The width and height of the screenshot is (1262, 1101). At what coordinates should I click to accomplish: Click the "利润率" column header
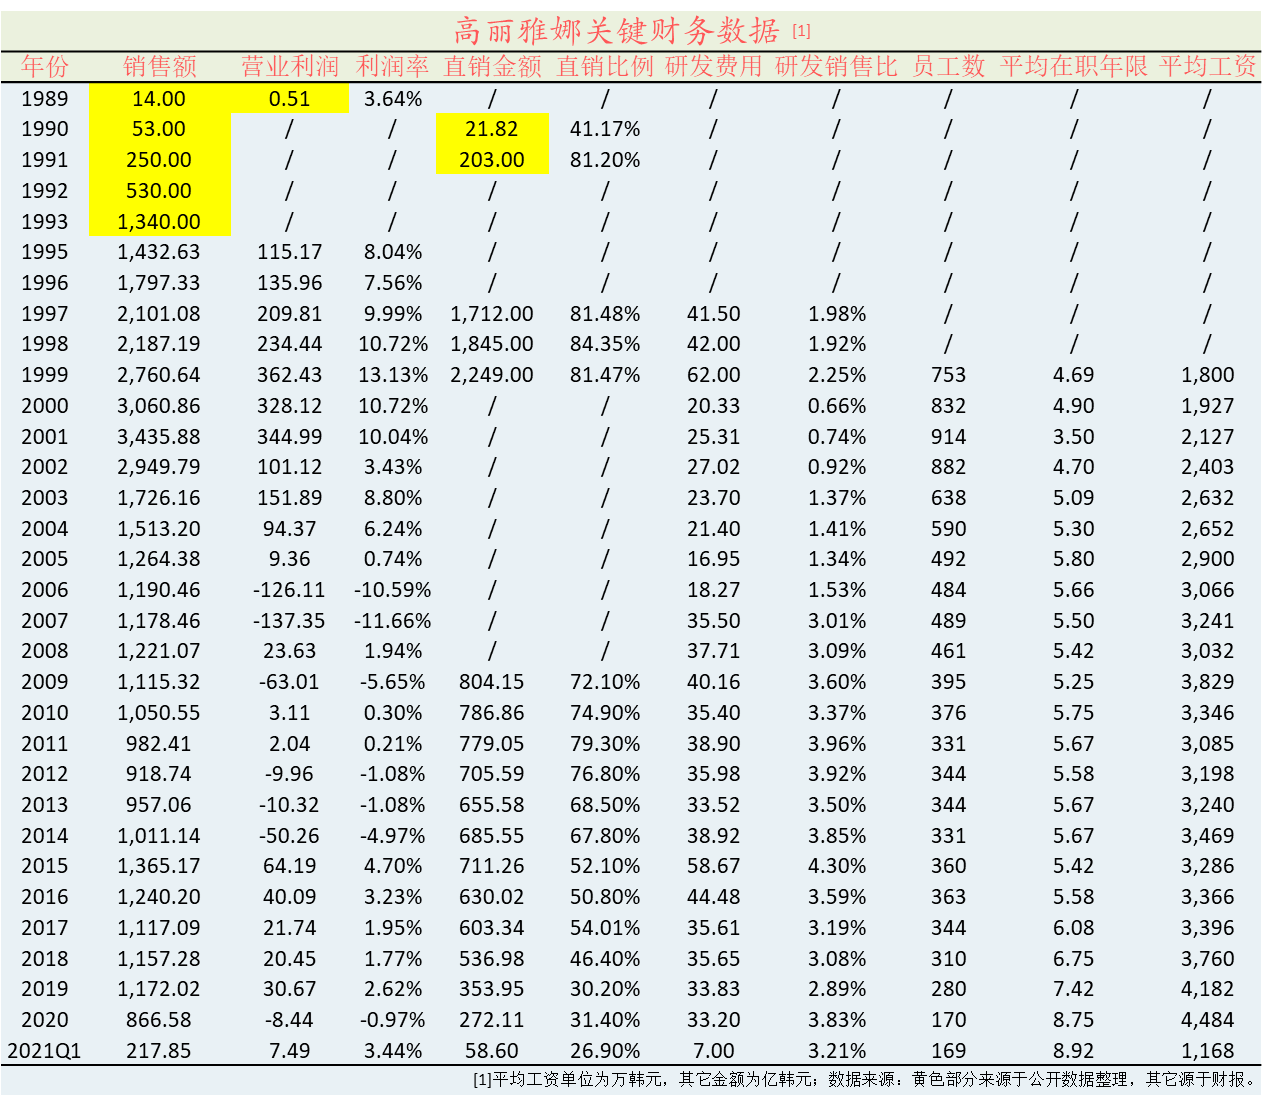pyautogui.click(x=393, y=67)
